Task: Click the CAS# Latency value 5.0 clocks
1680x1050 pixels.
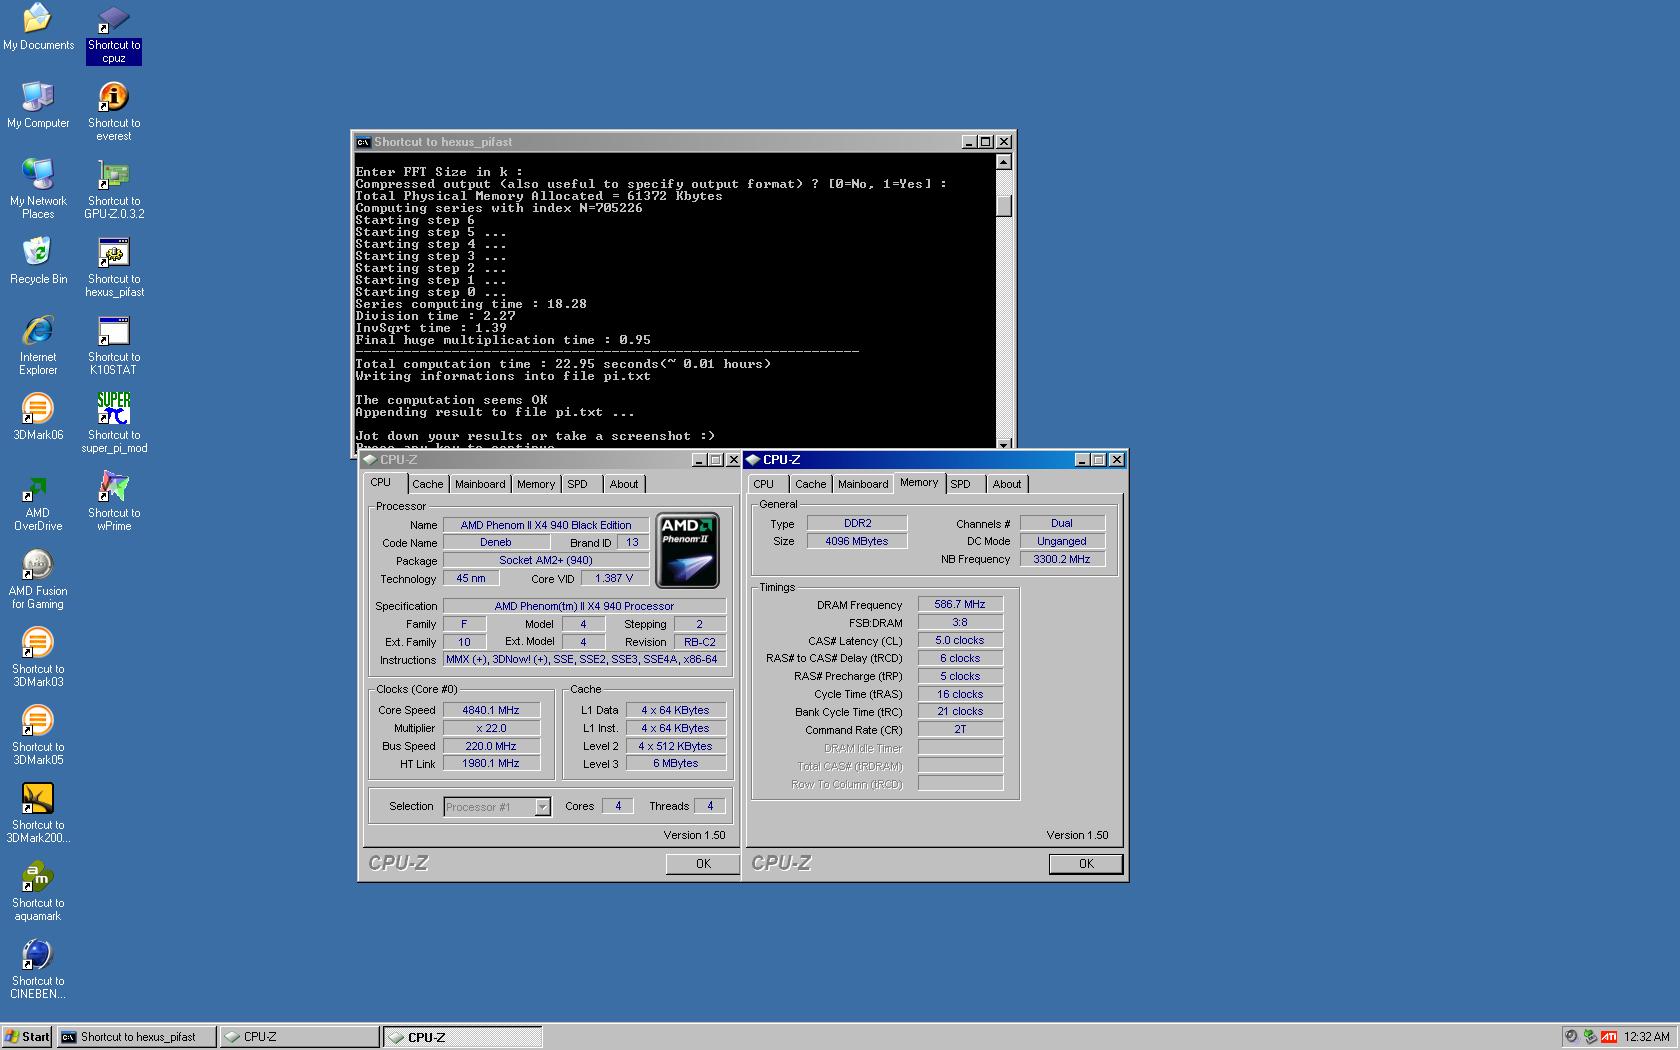Action: pos(960,640)
